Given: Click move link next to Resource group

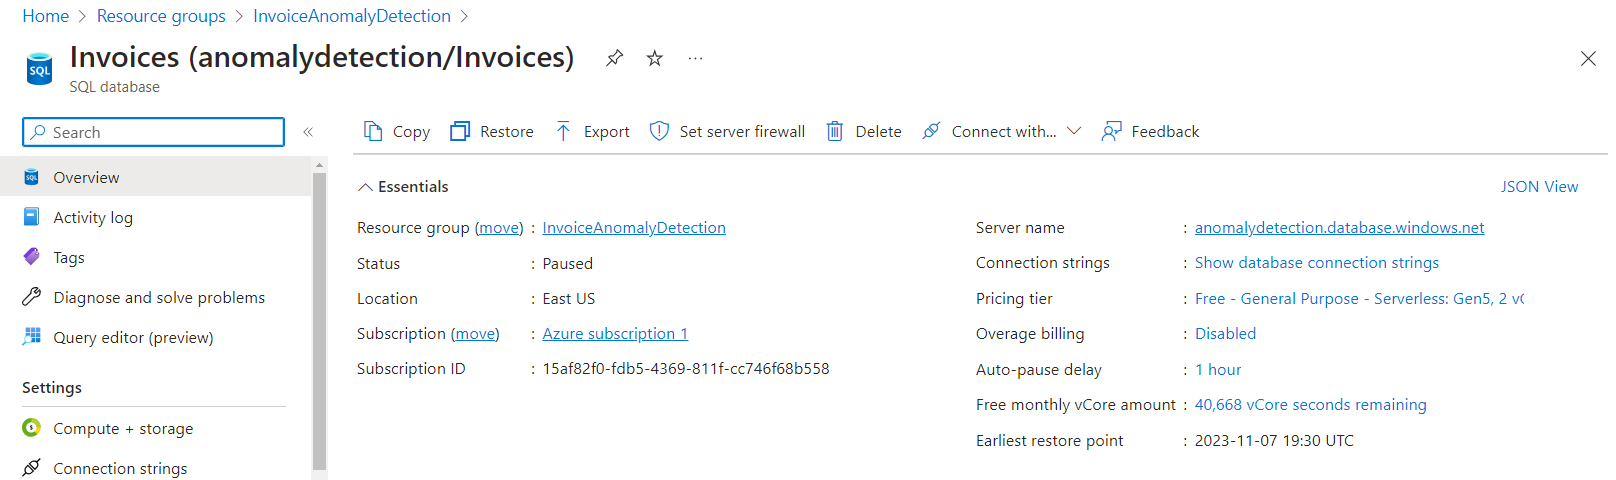Looking at the screenshot, I should pos(499,228).
